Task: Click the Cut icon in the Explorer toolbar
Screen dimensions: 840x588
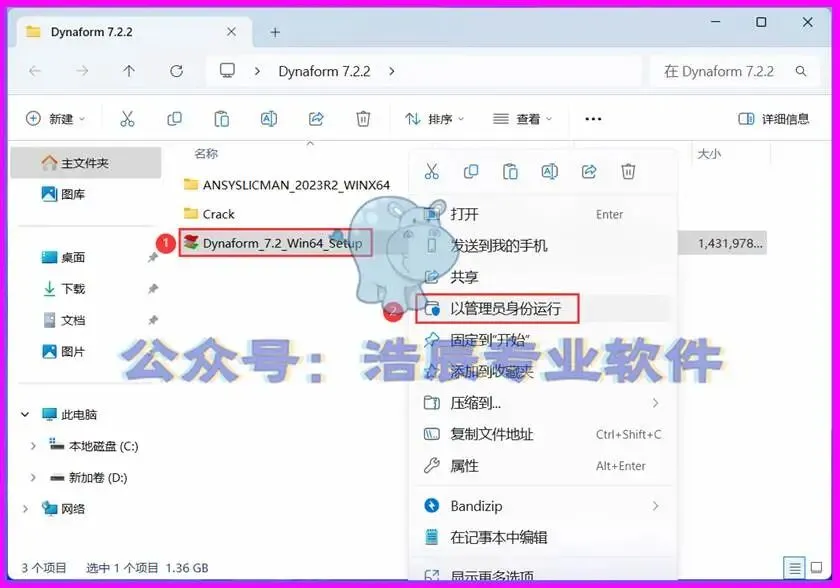Action: pyautogui.click(x=127, y=118)
